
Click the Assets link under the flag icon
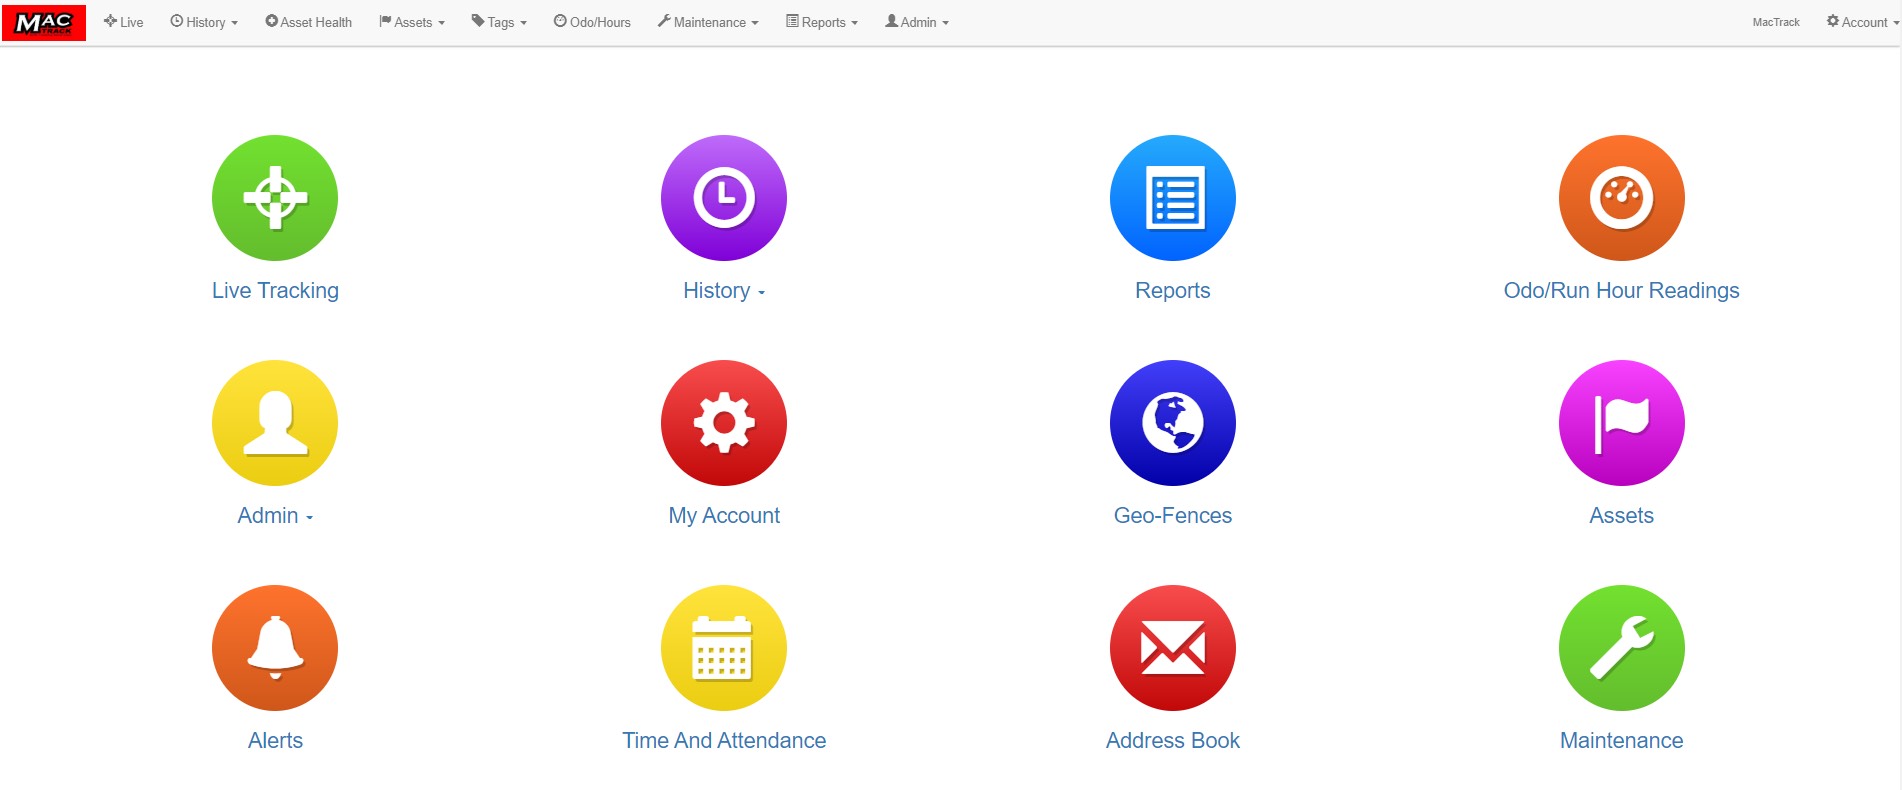pos(1622,516)
